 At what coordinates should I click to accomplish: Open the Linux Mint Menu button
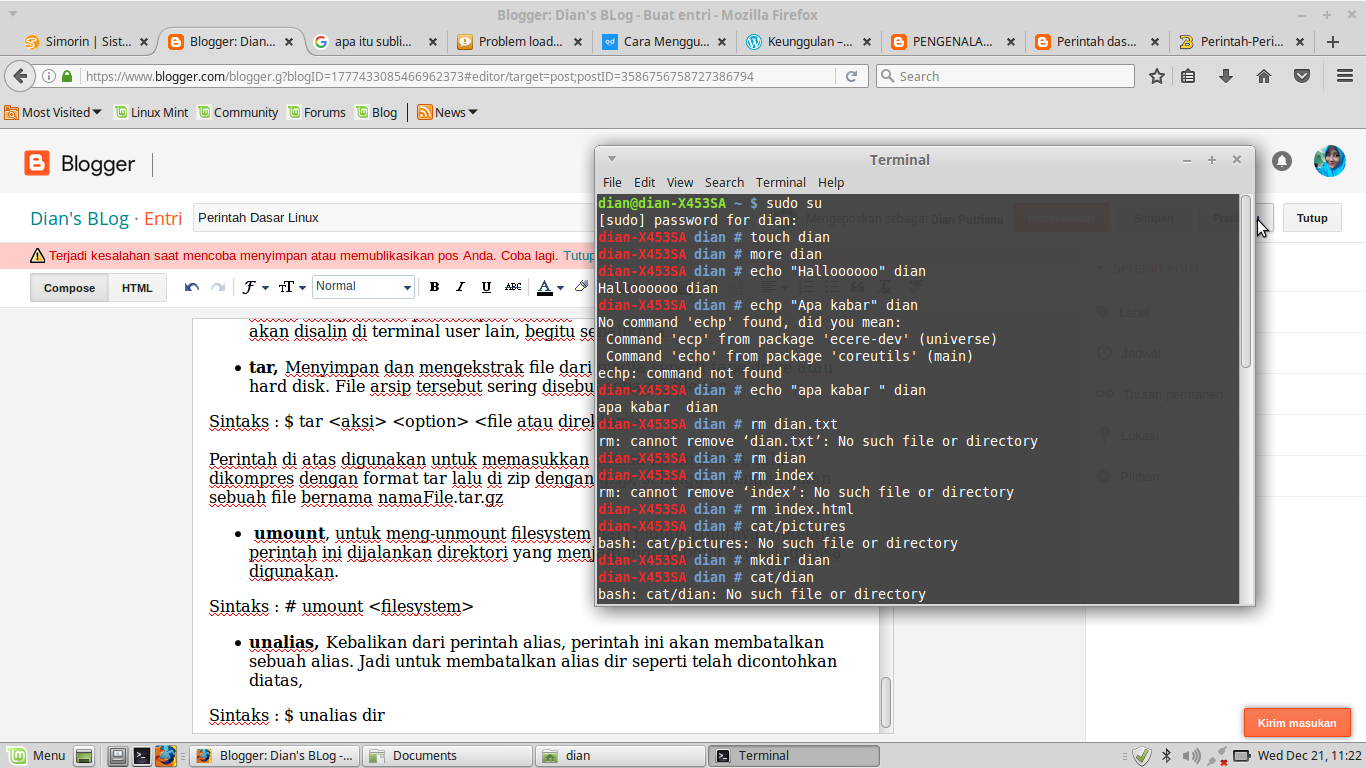(x=38, y=755)
